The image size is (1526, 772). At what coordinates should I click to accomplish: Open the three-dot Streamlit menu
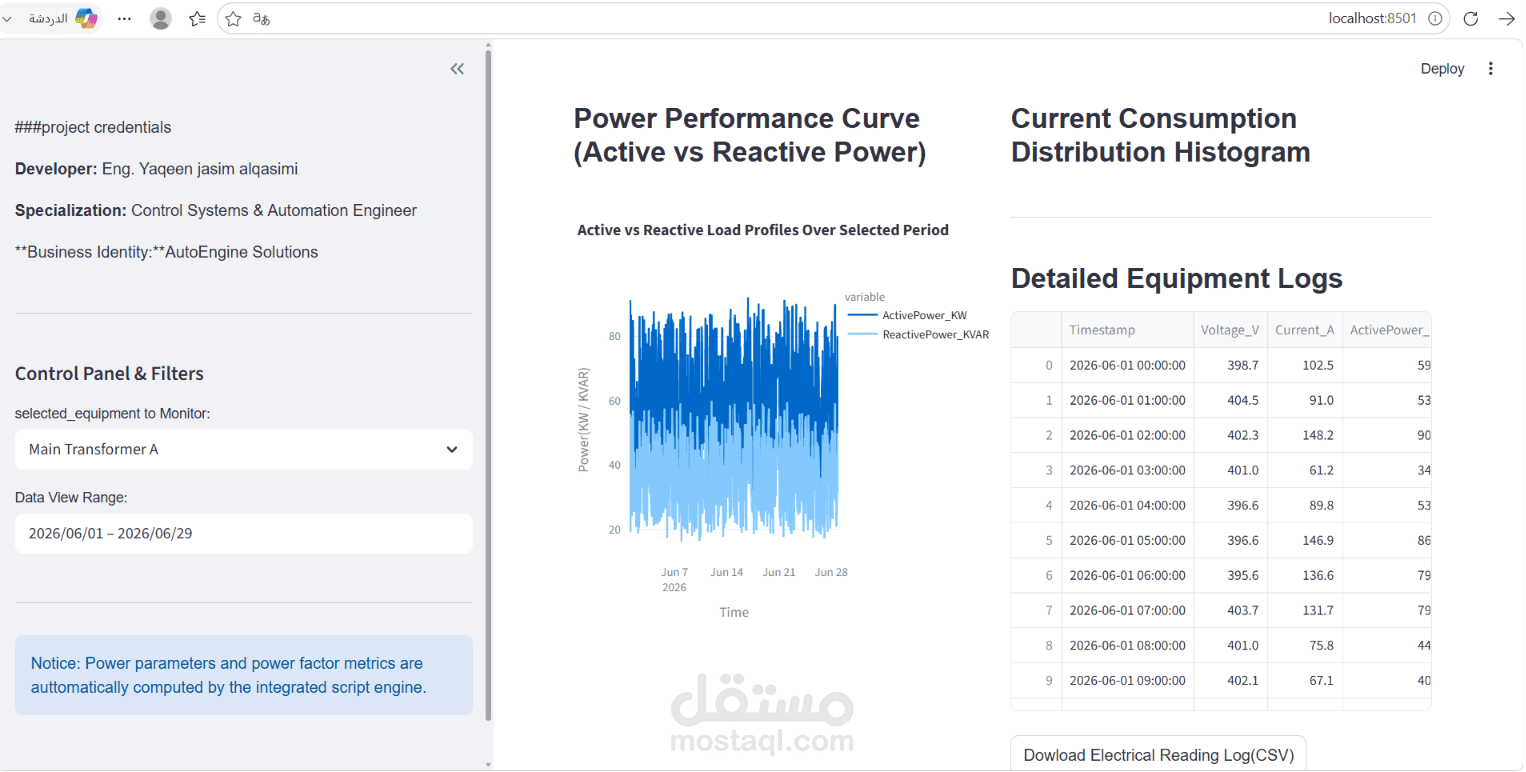click(1491, 69)
